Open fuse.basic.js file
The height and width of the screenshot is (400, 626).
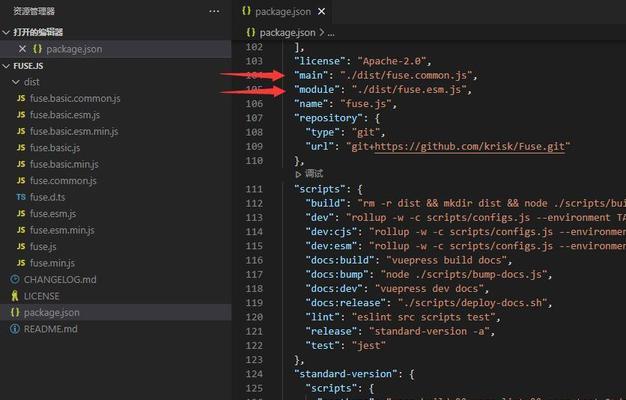tap(55, 148)
